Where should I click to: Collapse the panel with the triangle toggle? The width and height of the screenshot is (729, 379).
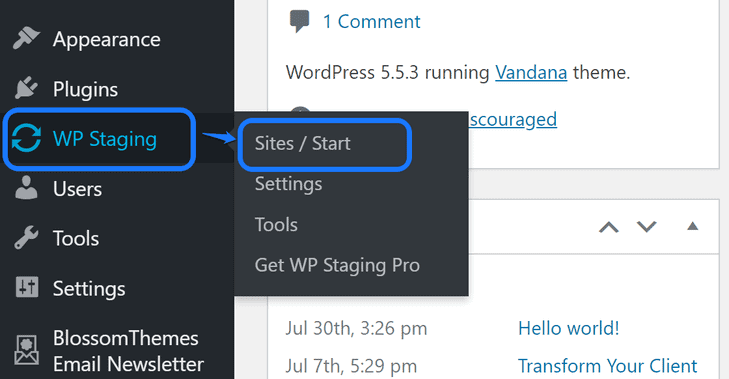tap(693, 226)
